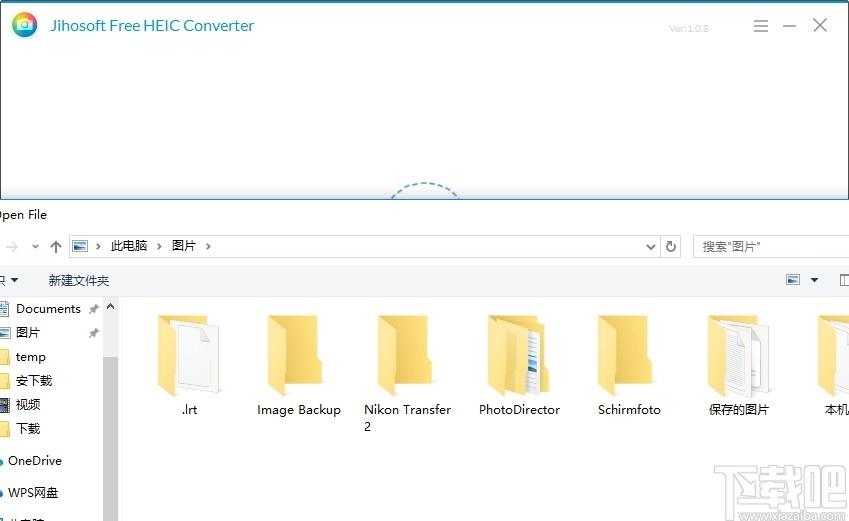Go up one folder level

pos(56,246)
